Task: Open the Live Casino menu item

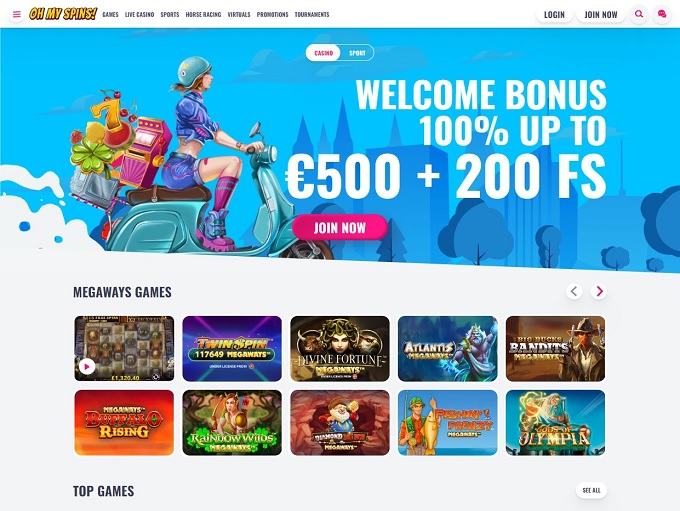Action: 140,14
